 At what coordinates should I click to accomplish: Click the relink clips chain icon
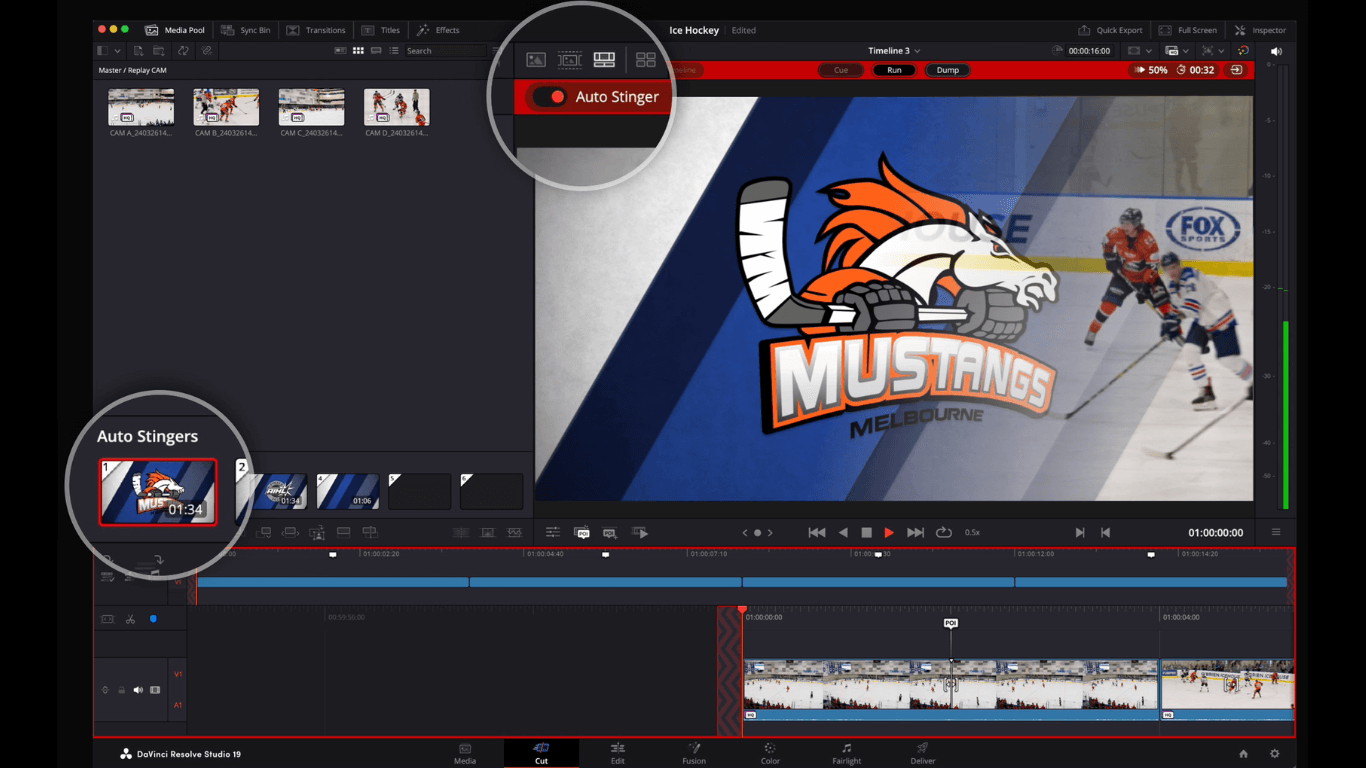(x=206, y=50)
